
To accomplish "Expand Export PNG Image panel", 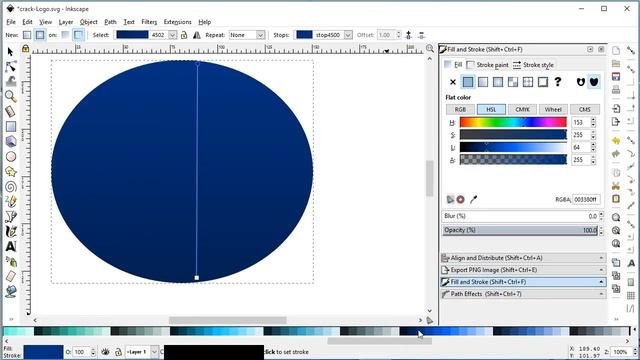I will point(523,270).
